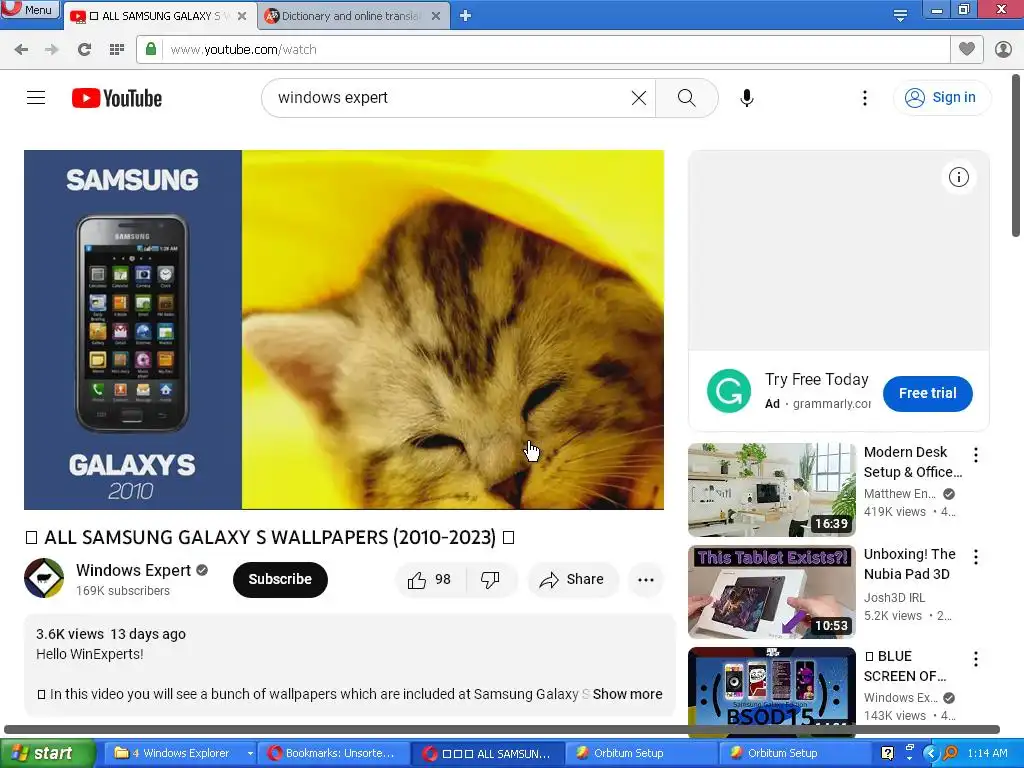
Task: Click the 1:14 AM taskbar clock
Action: click(987, 754)
